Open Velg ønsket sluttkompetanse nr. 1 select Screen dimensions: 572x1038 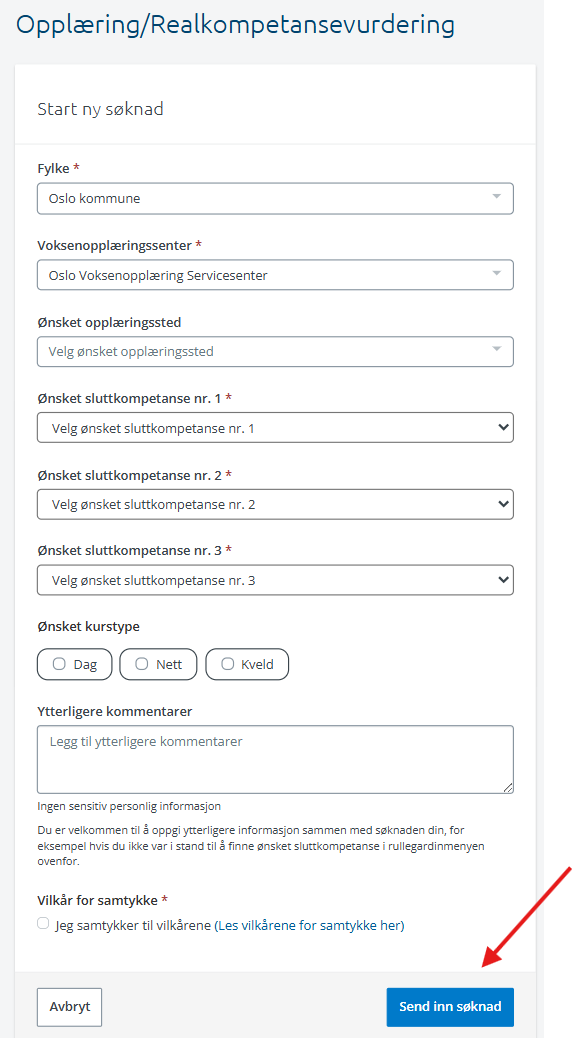[x=275, y=428]
